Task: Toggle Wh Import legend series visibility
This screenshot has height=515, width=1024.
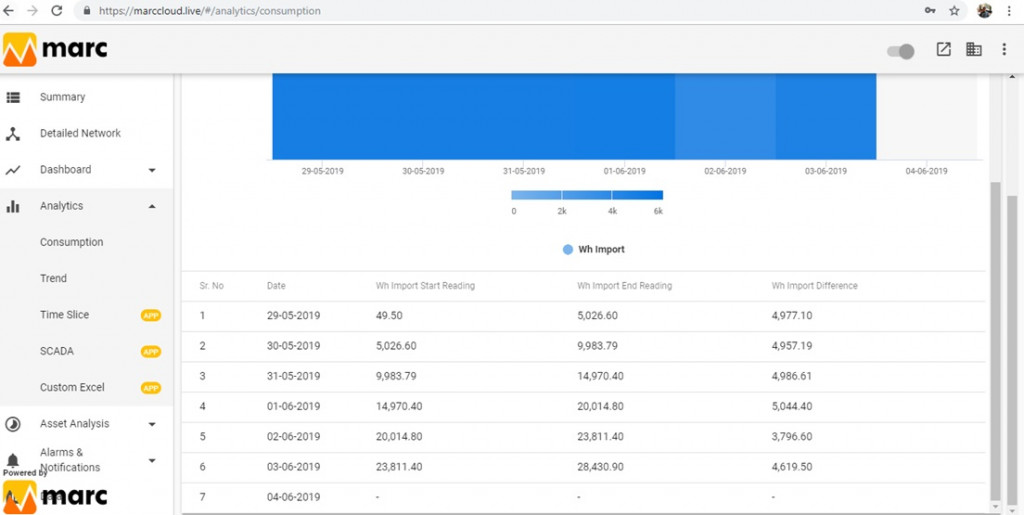Action: tap(594, 249)
